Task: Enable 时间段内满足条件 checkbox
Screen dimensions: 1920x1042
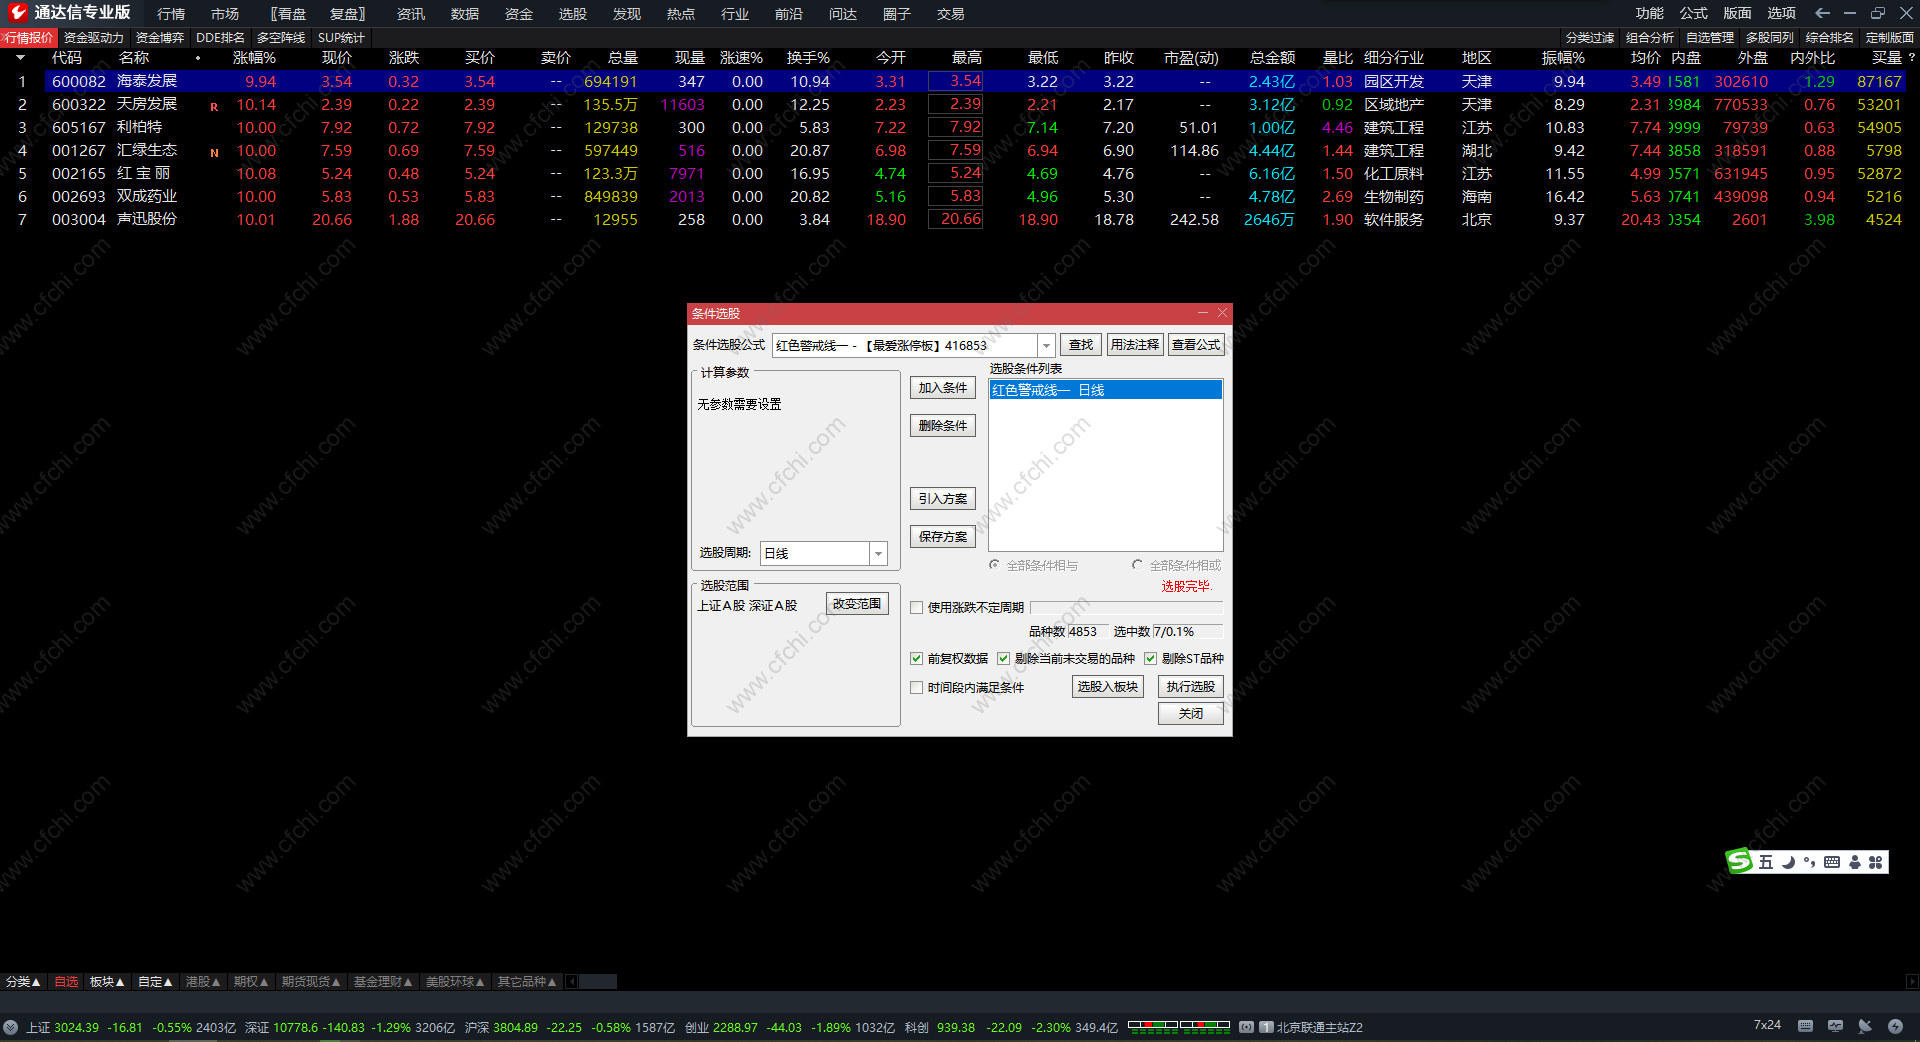Action: (x=917, y=687)
